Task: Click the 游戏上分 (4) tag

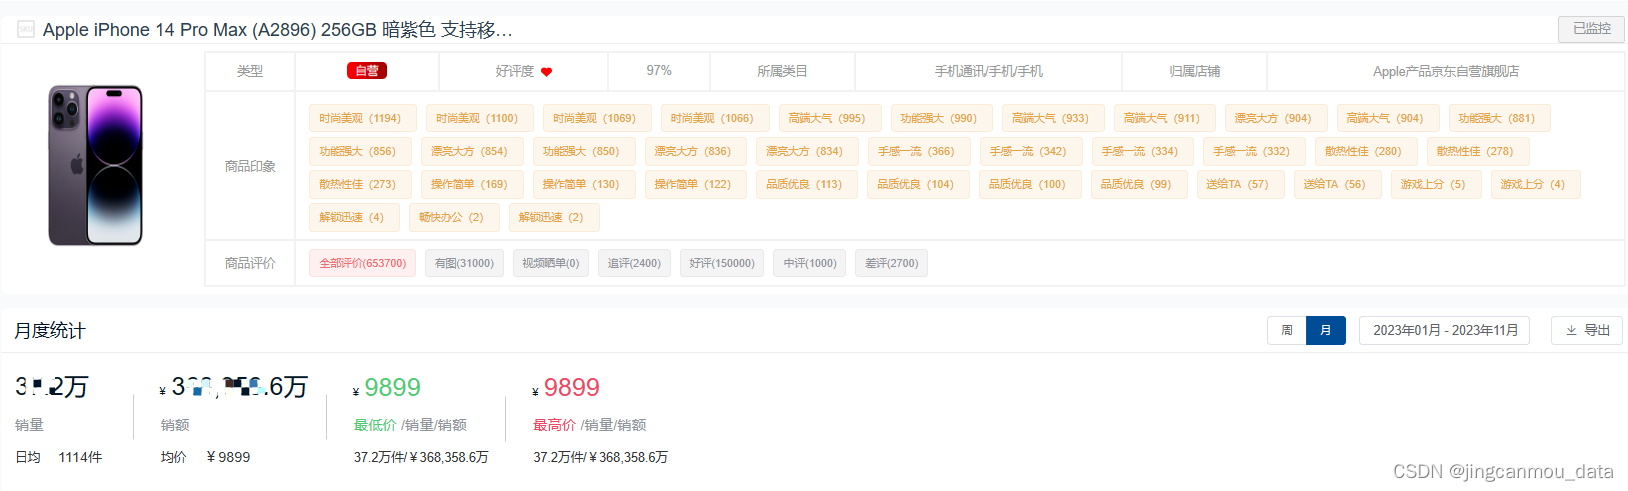Action: tap(1536, 184)
